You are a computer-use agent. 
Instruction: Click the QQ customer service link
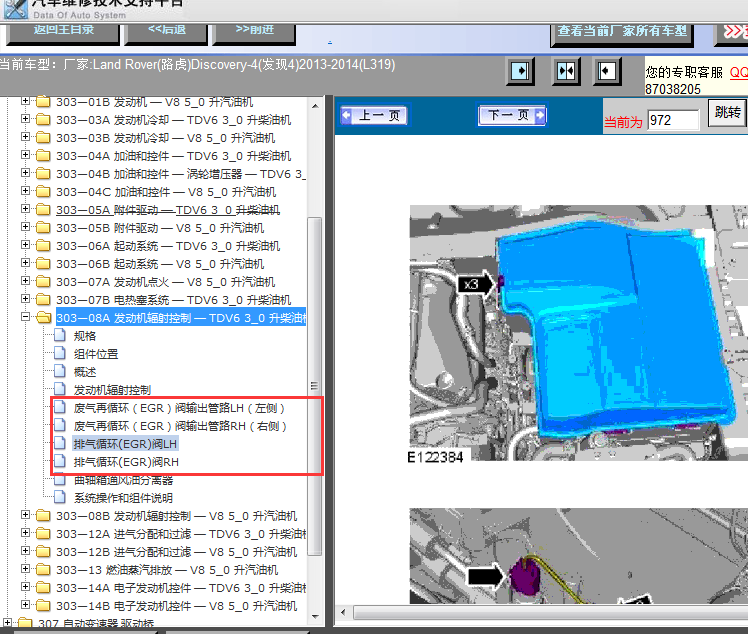coord(738,73)
